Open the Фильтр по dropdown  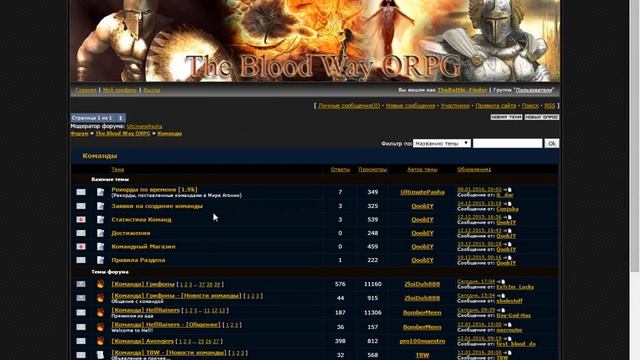point(442,143)
